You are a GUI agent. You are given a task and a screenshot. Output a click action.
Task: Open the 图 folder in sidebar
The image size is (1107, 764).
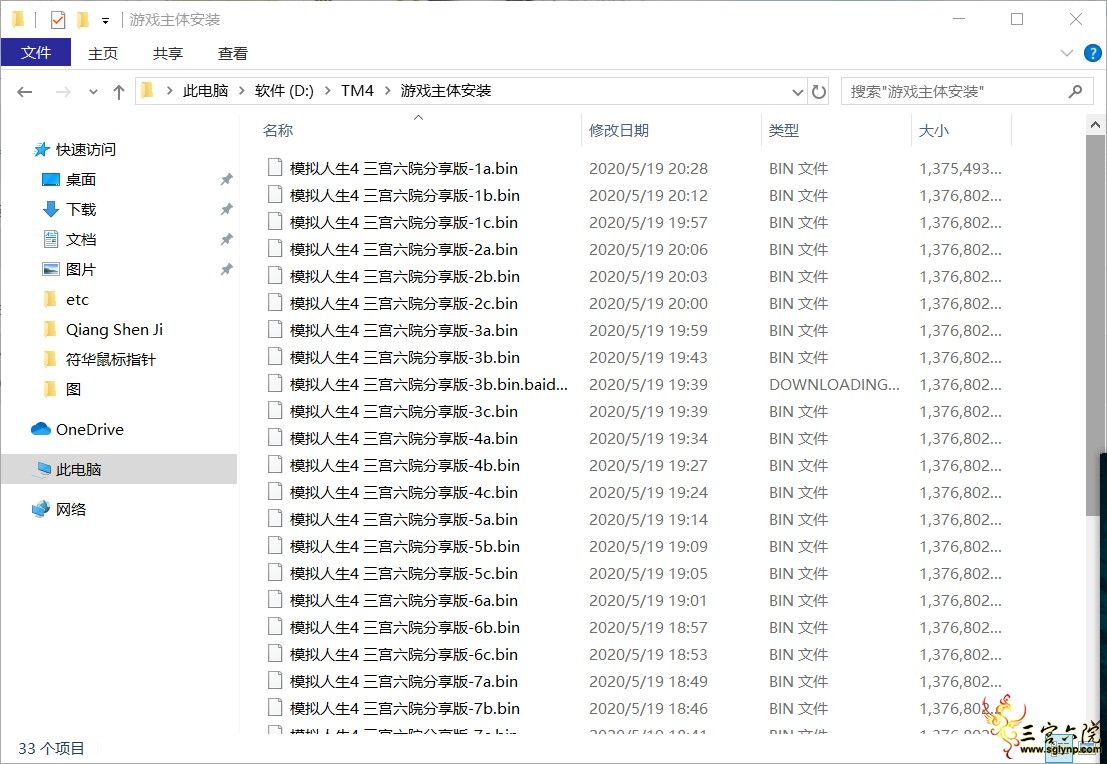[73, 389]
